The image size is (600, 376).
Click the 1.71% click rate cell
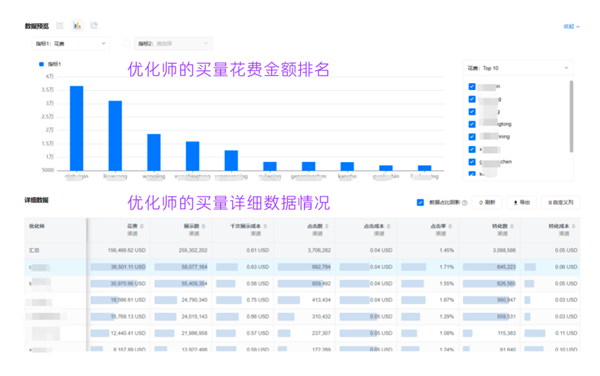coord(447,267)
